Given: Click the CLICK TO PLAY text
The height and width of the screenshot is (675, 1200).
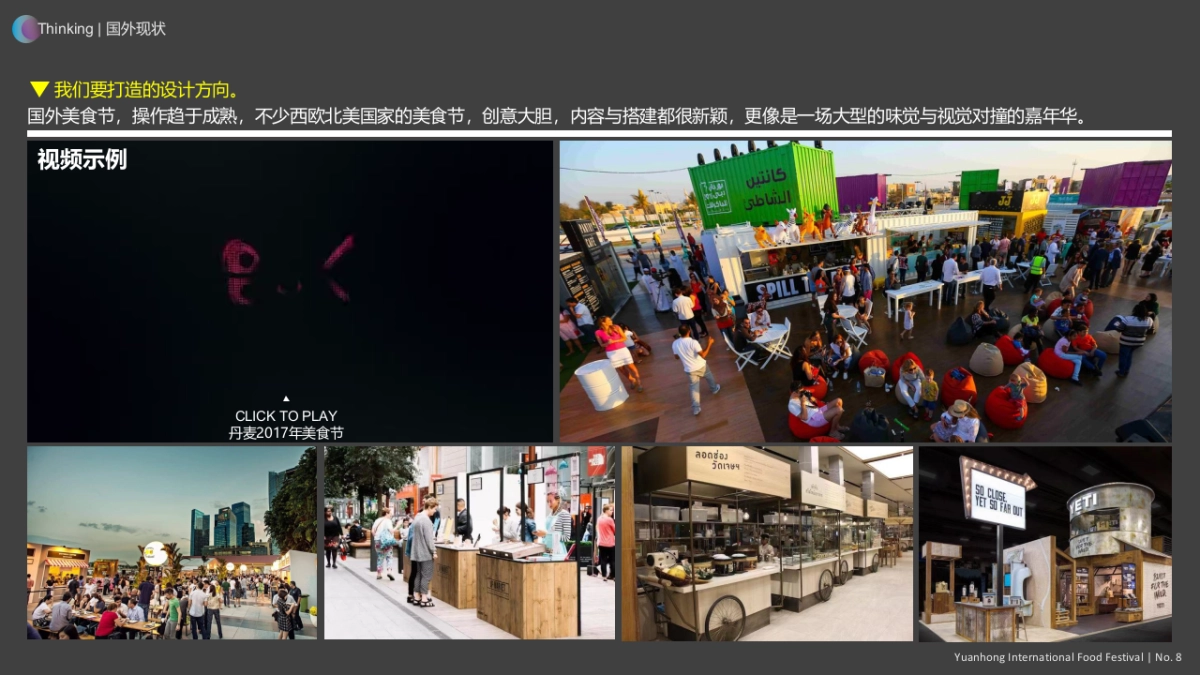Looking at the screenshot, I should (286, 416).
